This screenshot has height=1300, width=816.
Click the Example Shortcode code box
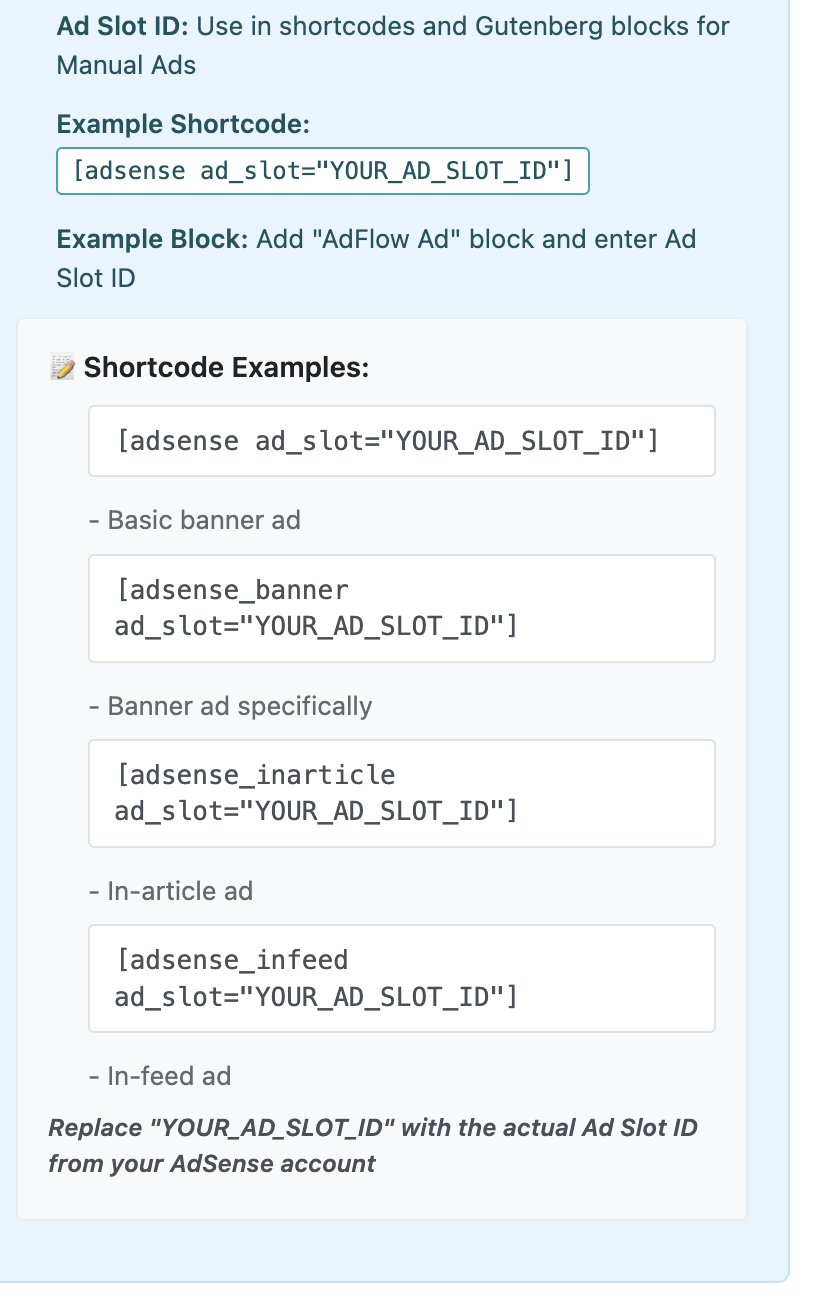(x=323, y=171)
